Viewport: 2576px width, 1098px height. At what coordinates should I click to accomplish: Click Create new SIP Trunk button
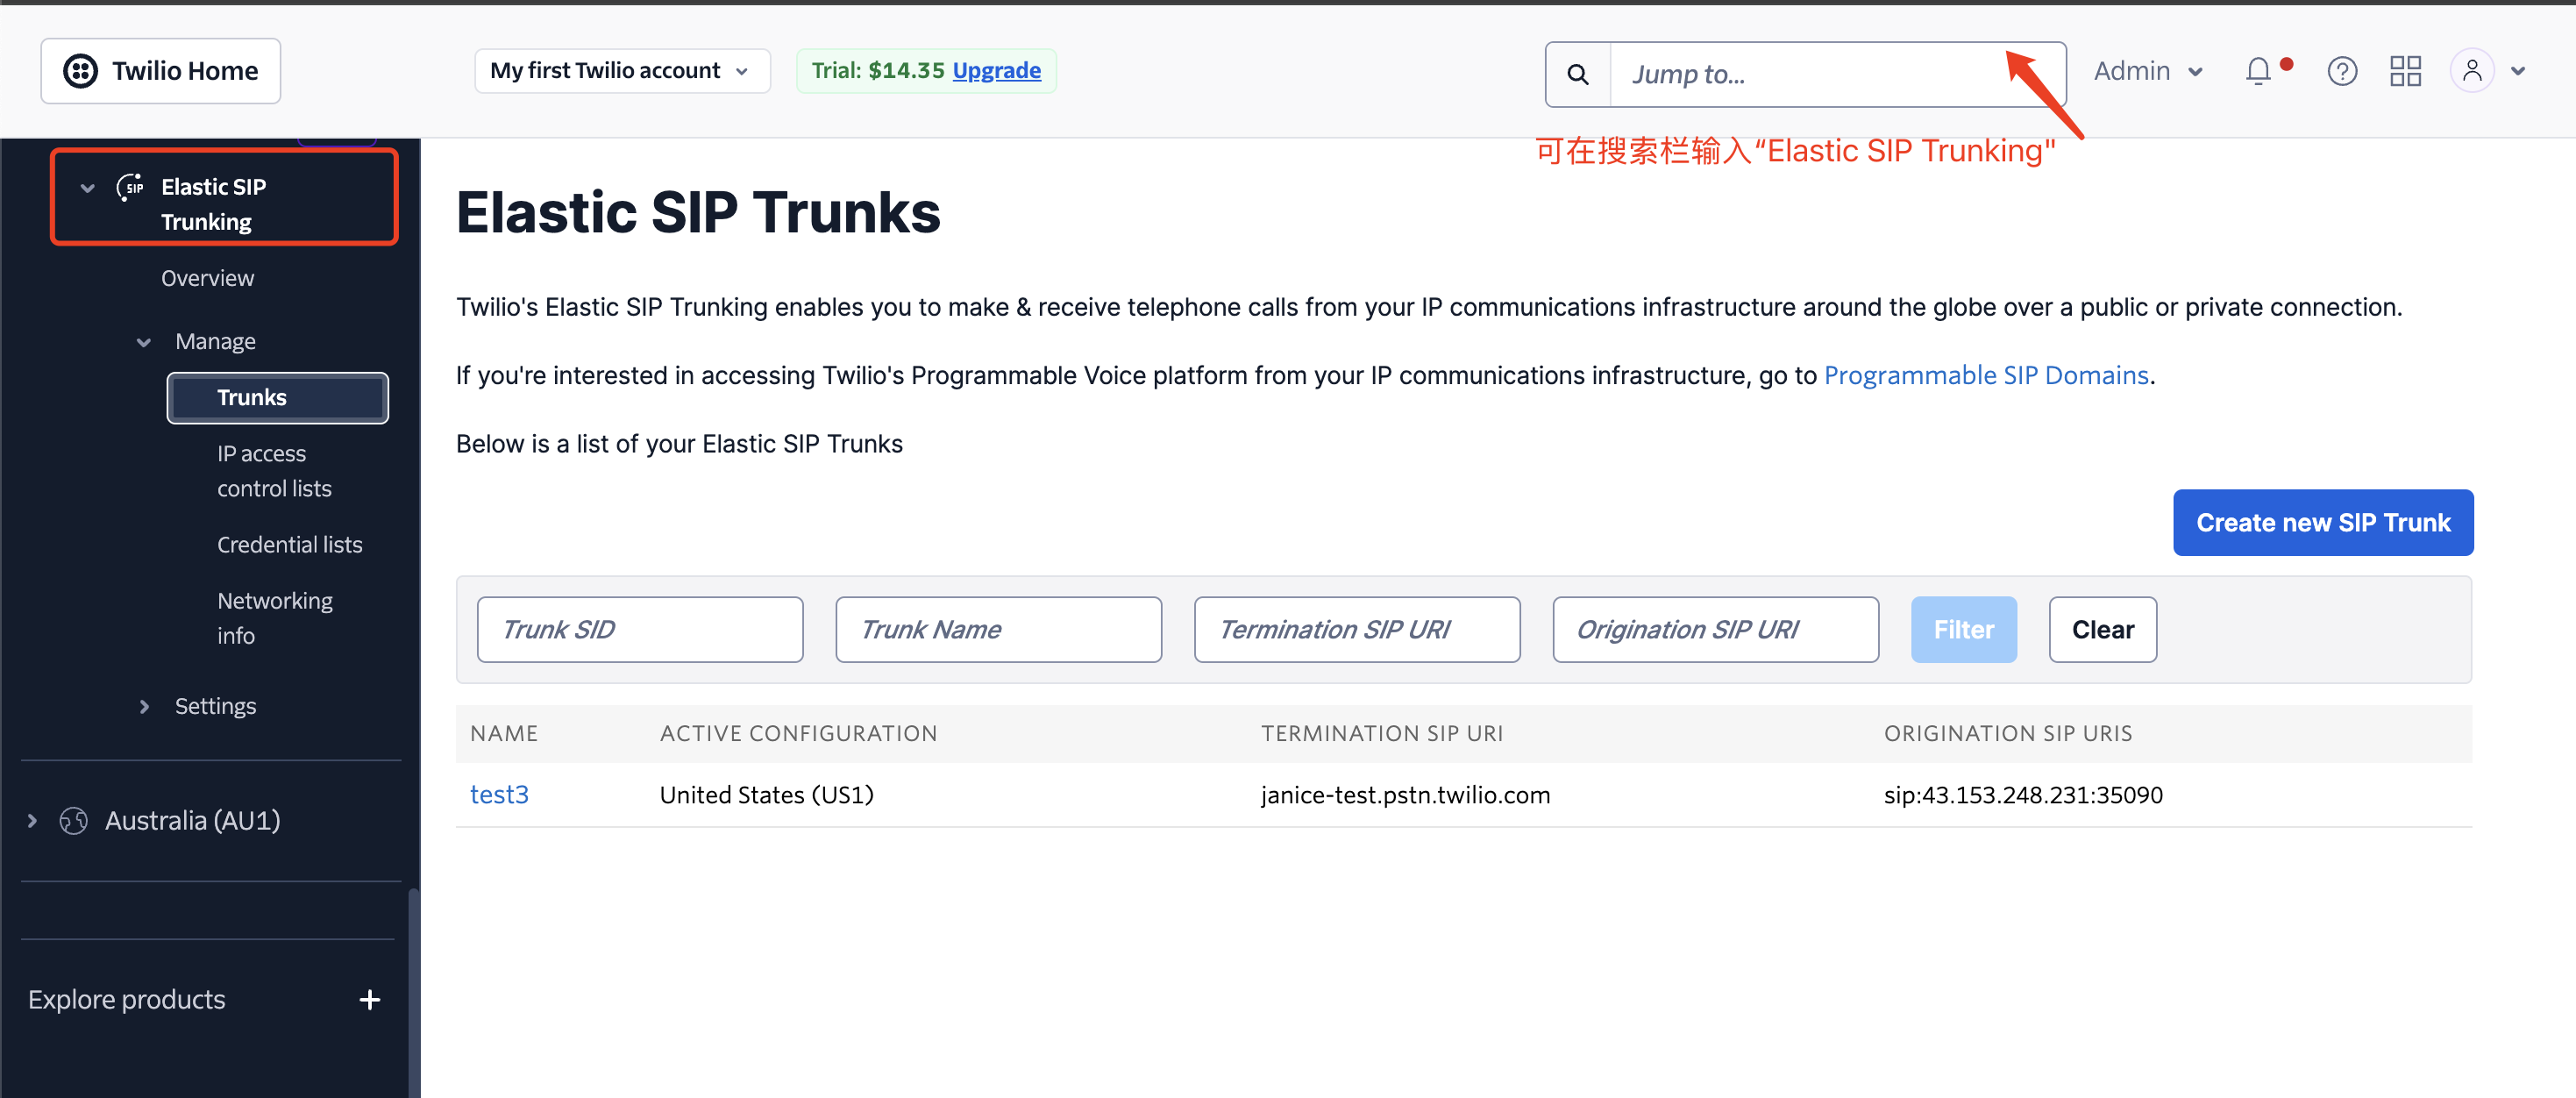[x=2322, y=522]
